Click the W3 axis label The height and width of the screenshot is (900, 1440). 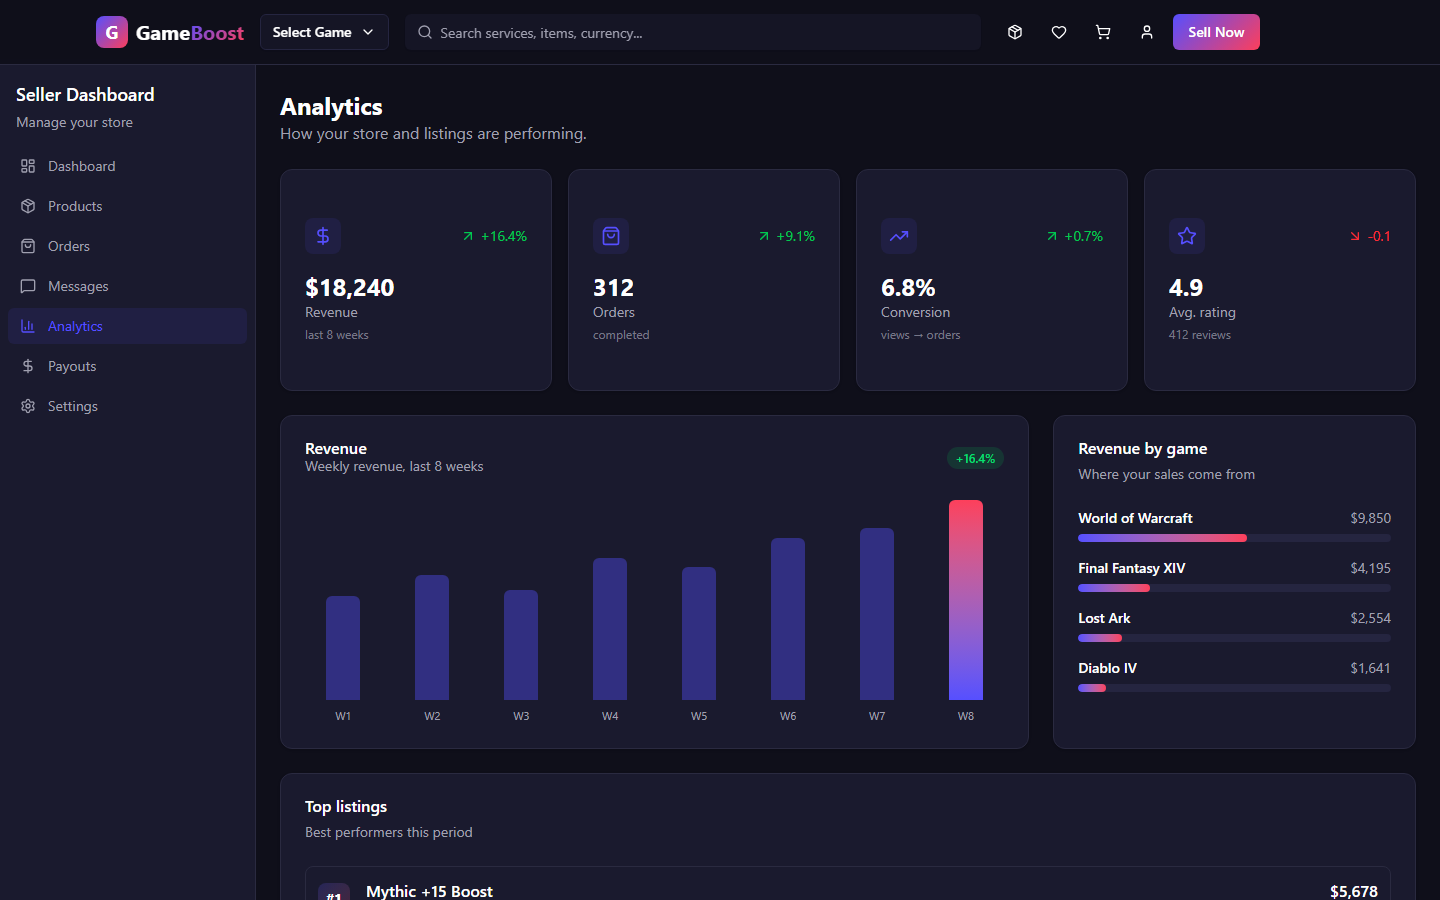point(521,716)
